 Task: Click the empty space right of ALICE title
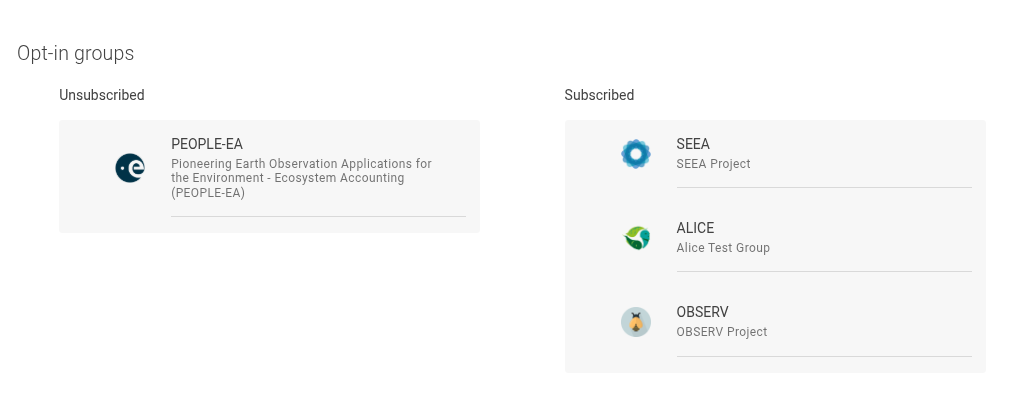coord(850,228)
